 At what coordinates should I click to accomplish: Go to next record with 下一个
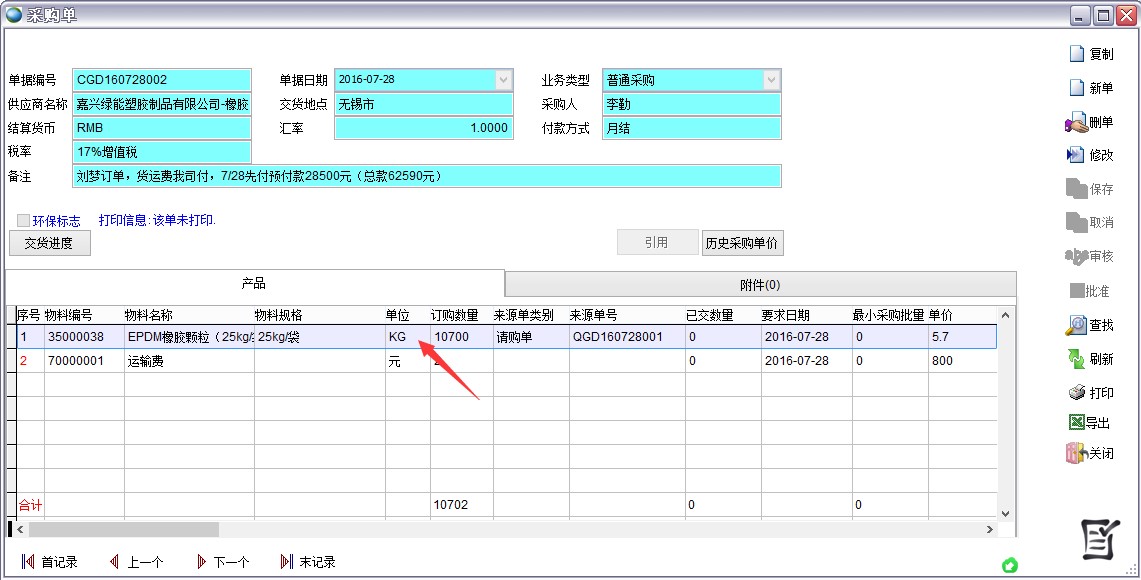pos(222,562)
